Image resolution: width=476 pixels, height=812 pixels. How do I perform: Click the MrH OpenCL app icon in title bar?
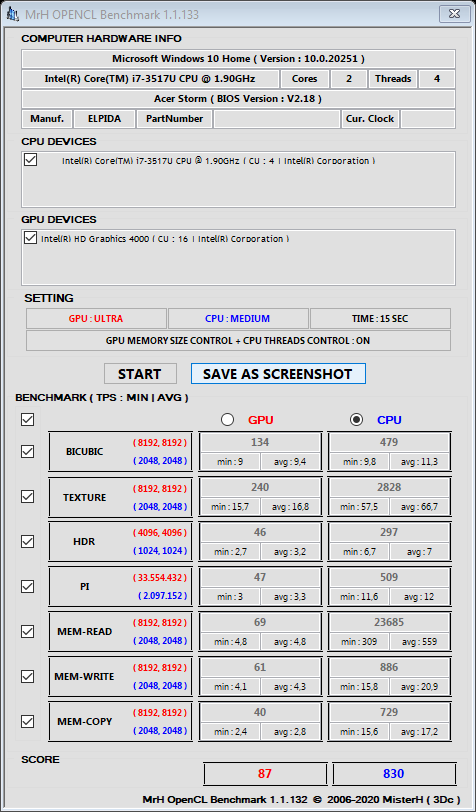[x=12, y=14]
